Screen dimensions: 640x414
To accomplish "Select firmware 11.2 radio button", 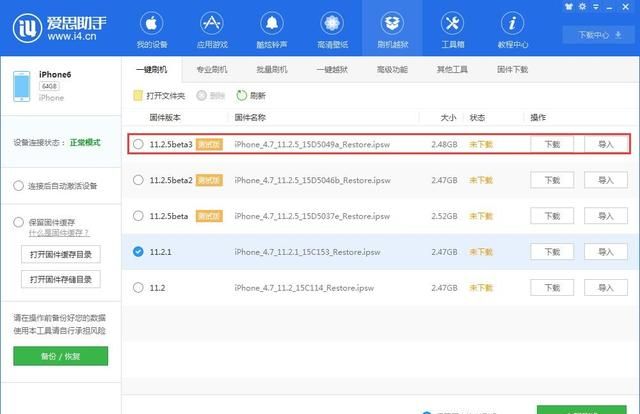I will [x=138, y=287].
